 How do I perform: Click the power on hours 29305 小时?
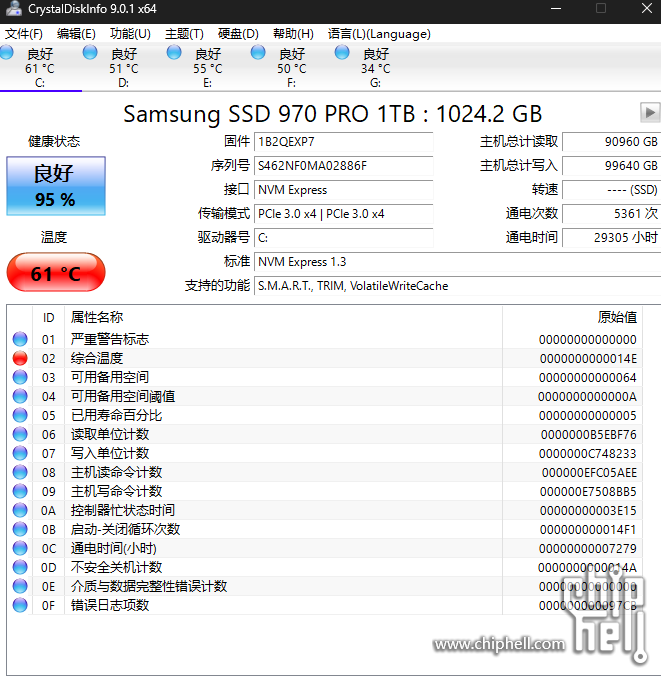(x=611, y=238)
